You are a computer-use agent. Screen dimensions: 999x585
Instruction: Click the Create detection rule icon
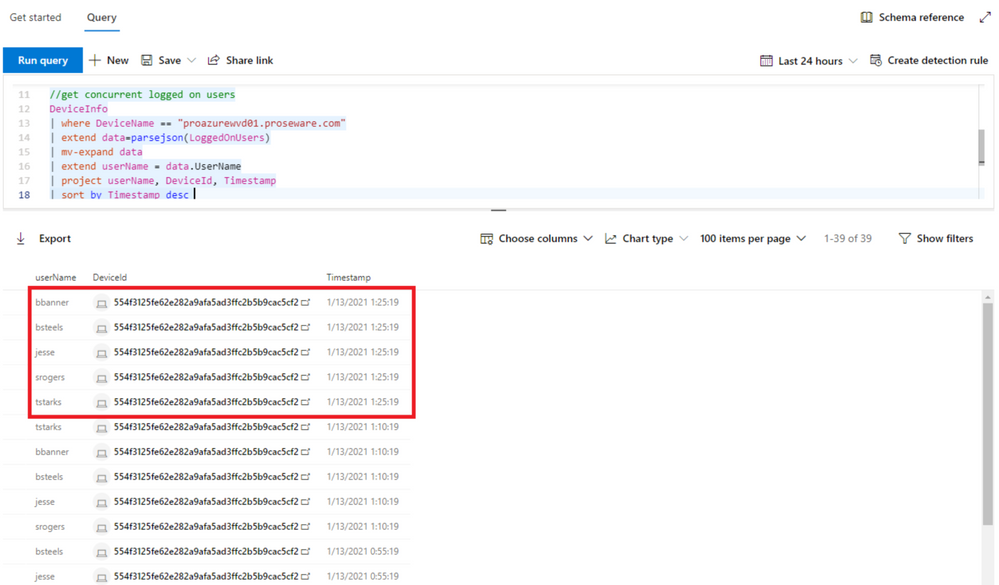coord(876,61)
